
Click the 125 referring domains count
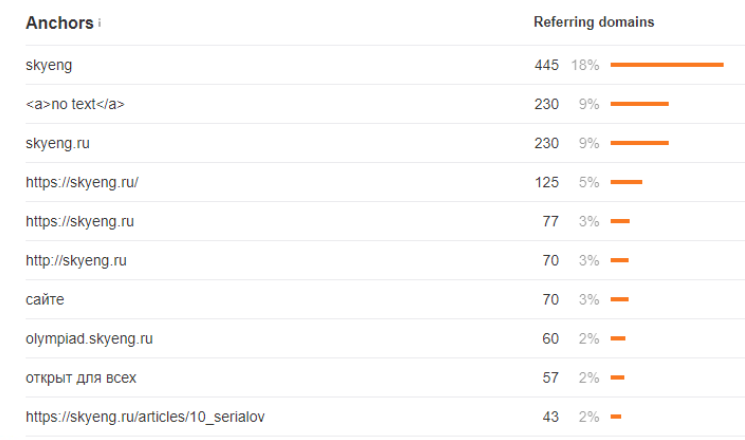click(546, 182)
